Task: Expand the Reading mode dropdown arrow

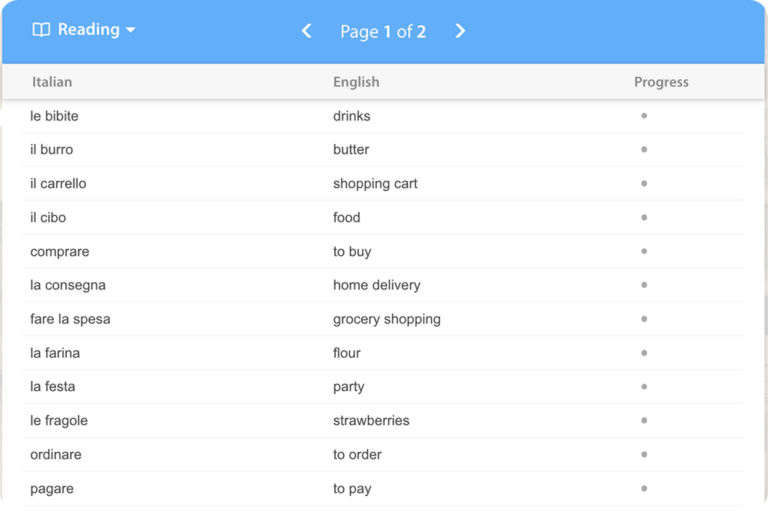Action: (x=130, y=30)
